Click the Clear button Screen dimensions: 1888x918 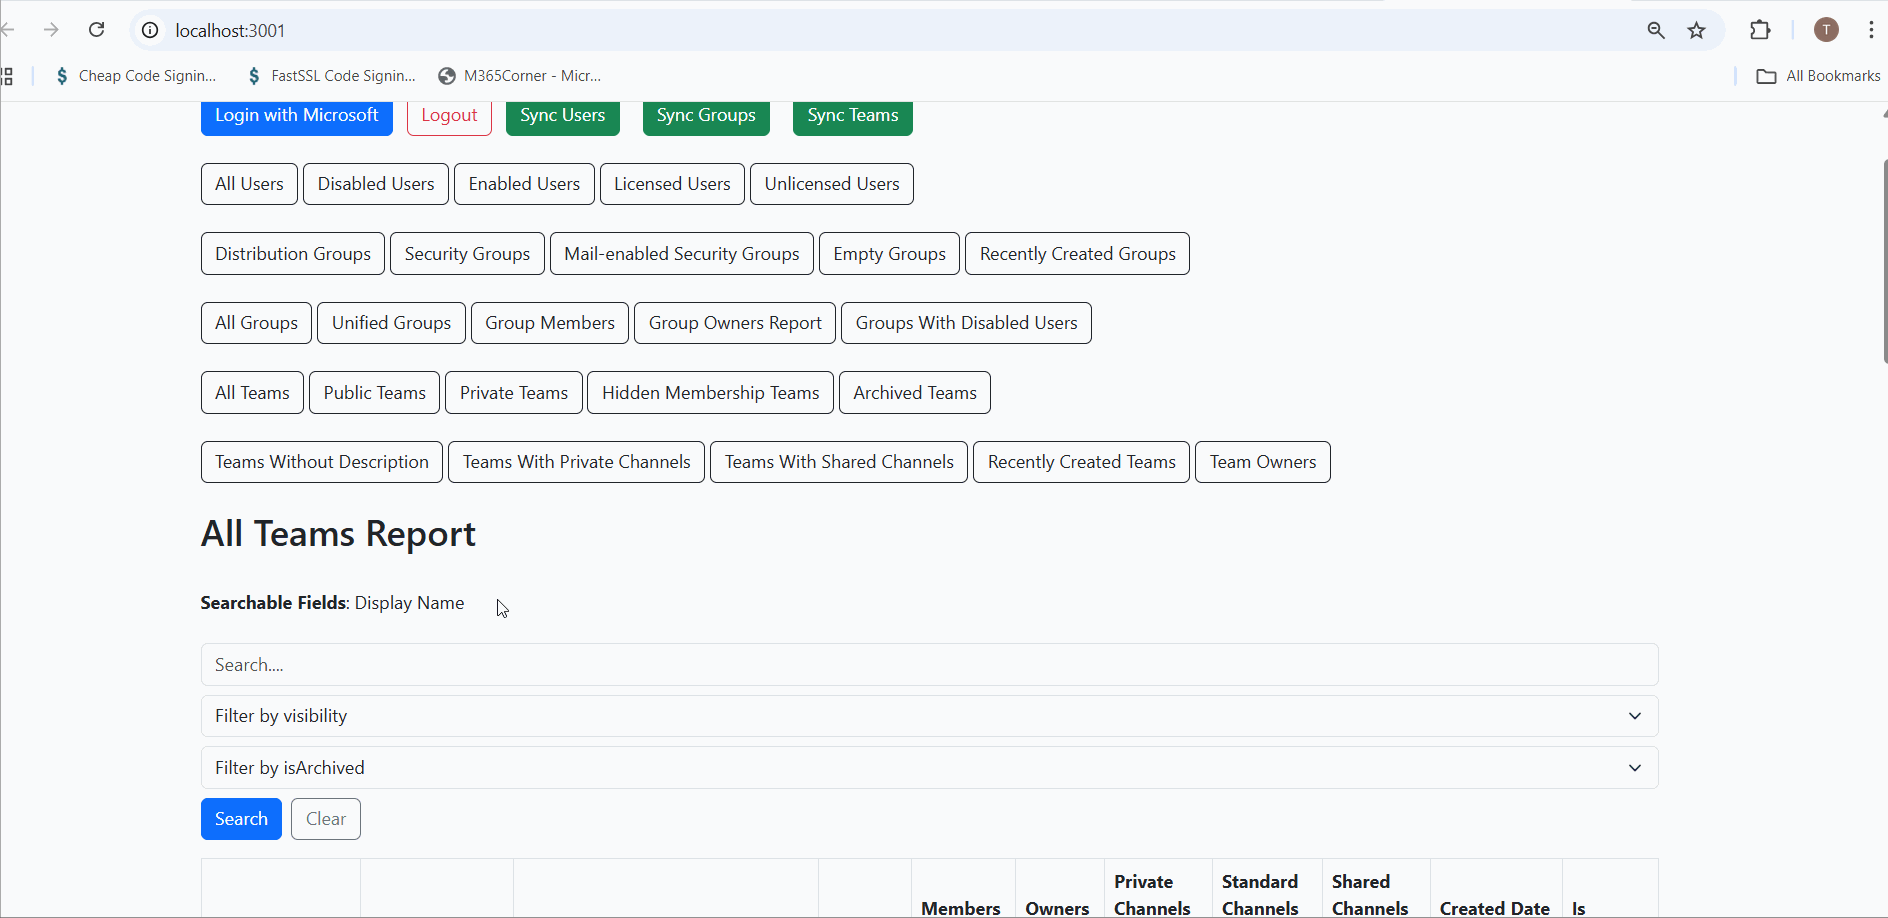(x=326, y=819)
